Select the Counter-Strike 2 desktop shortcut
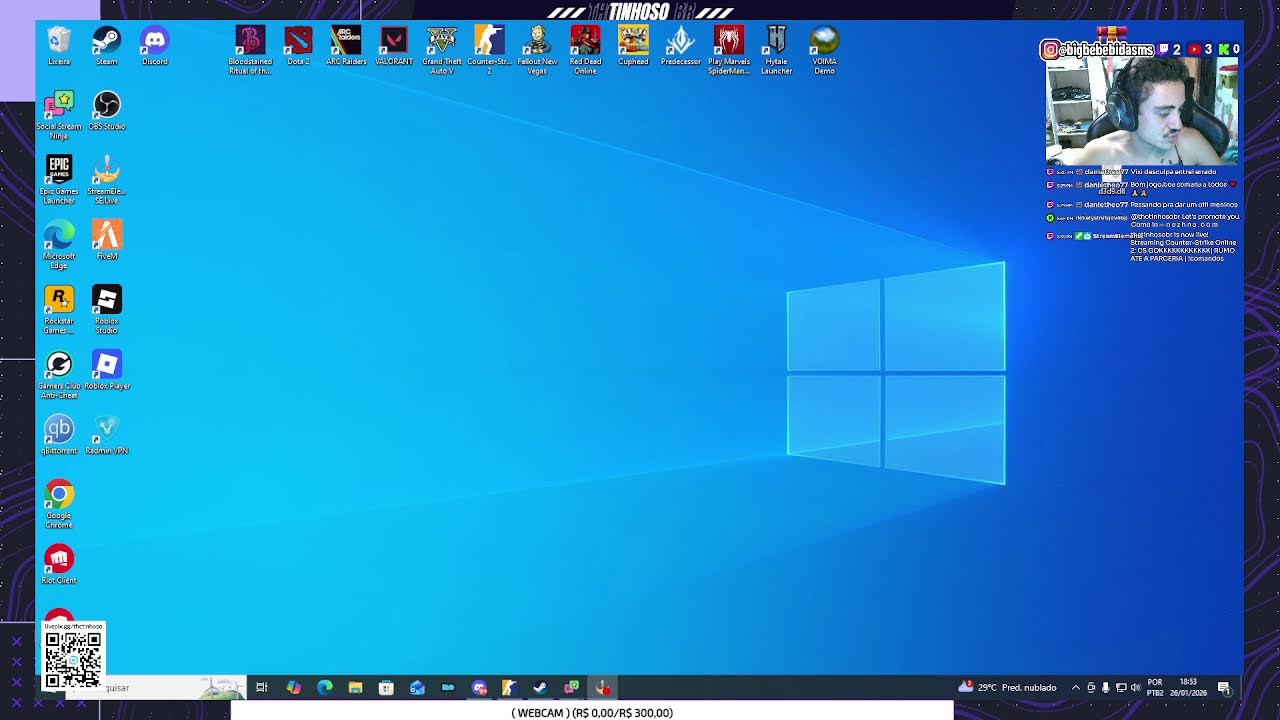 tap(489, 50)
